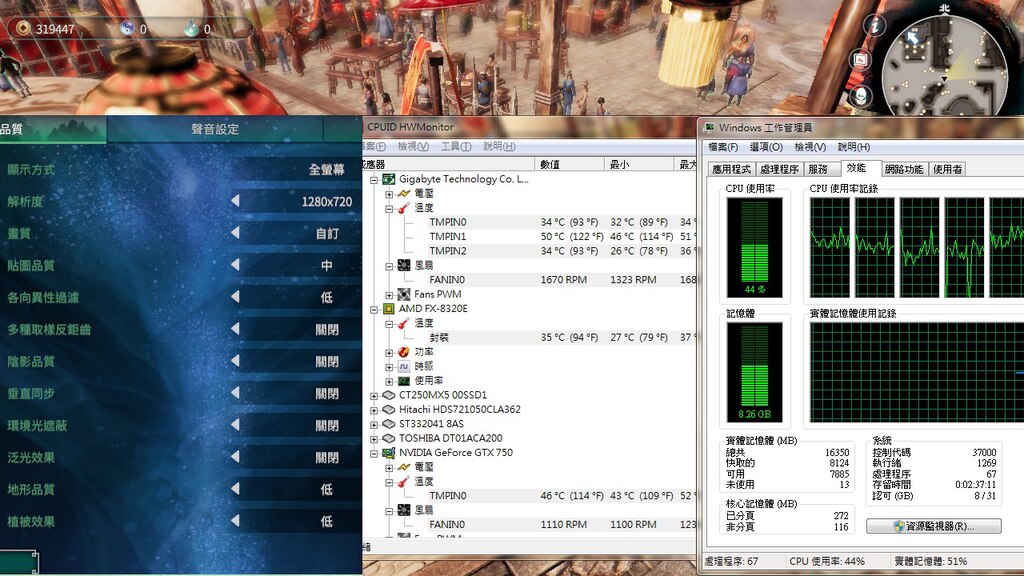This screenshot has width=1024, height=576.
Task: Click left arrow for 地形品質 setting
Action: pos(235,489)
